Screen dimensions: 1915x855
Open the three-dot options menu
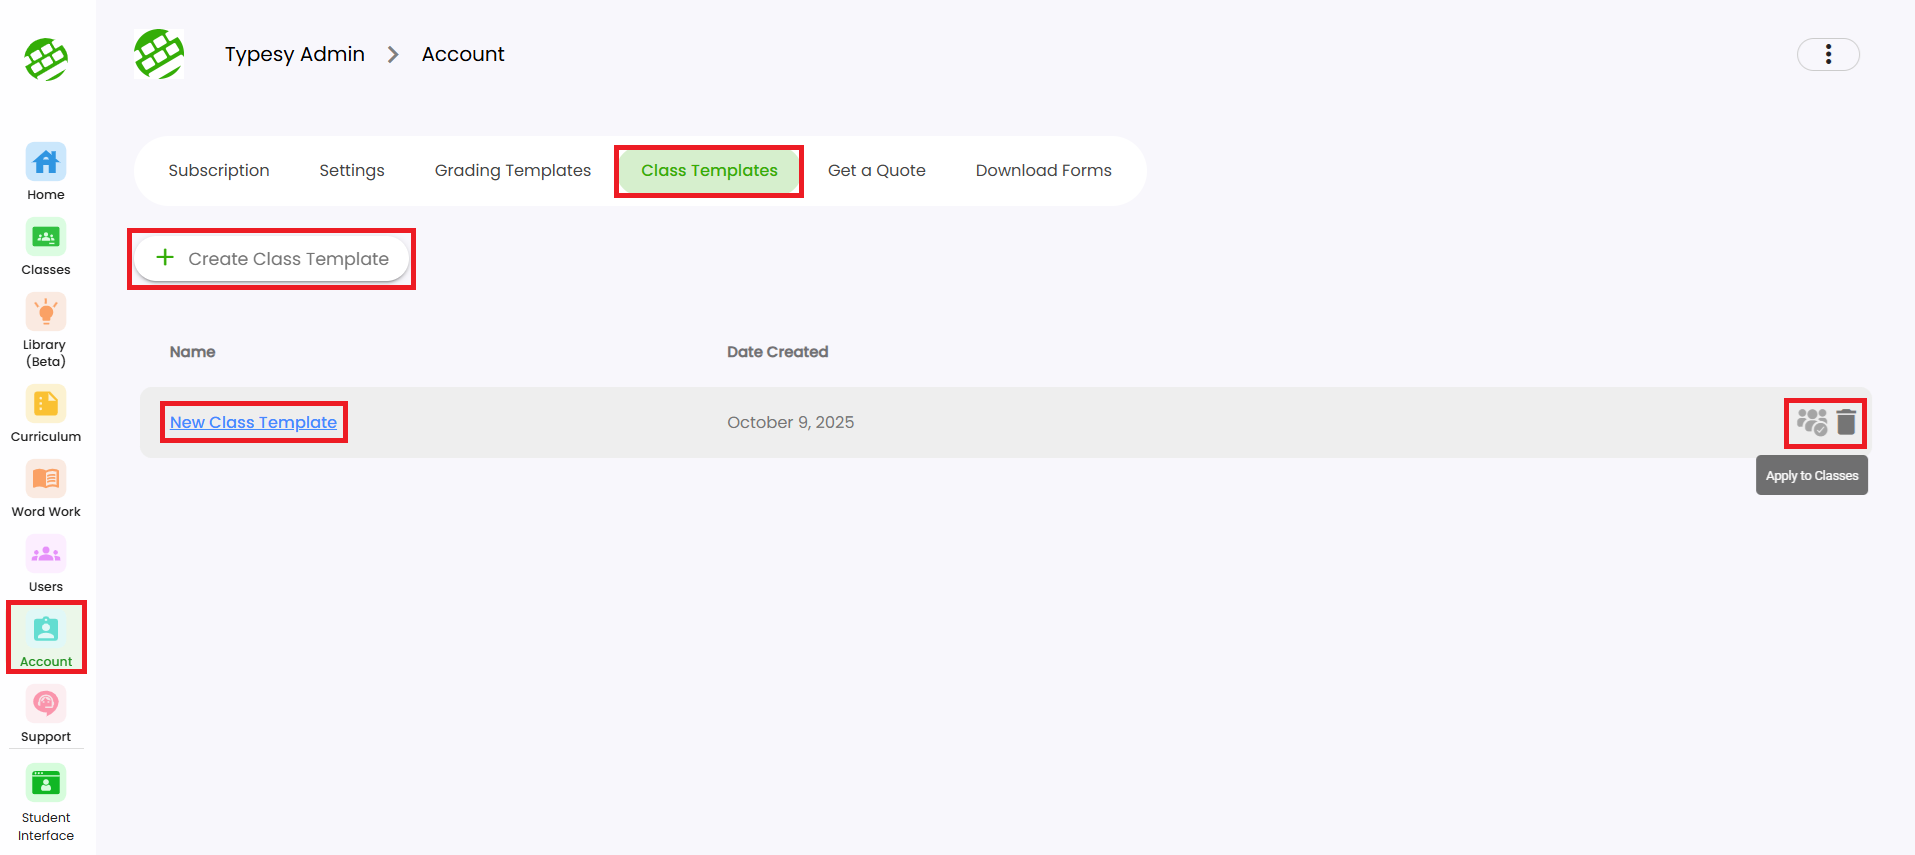[x=1828, y=54]
